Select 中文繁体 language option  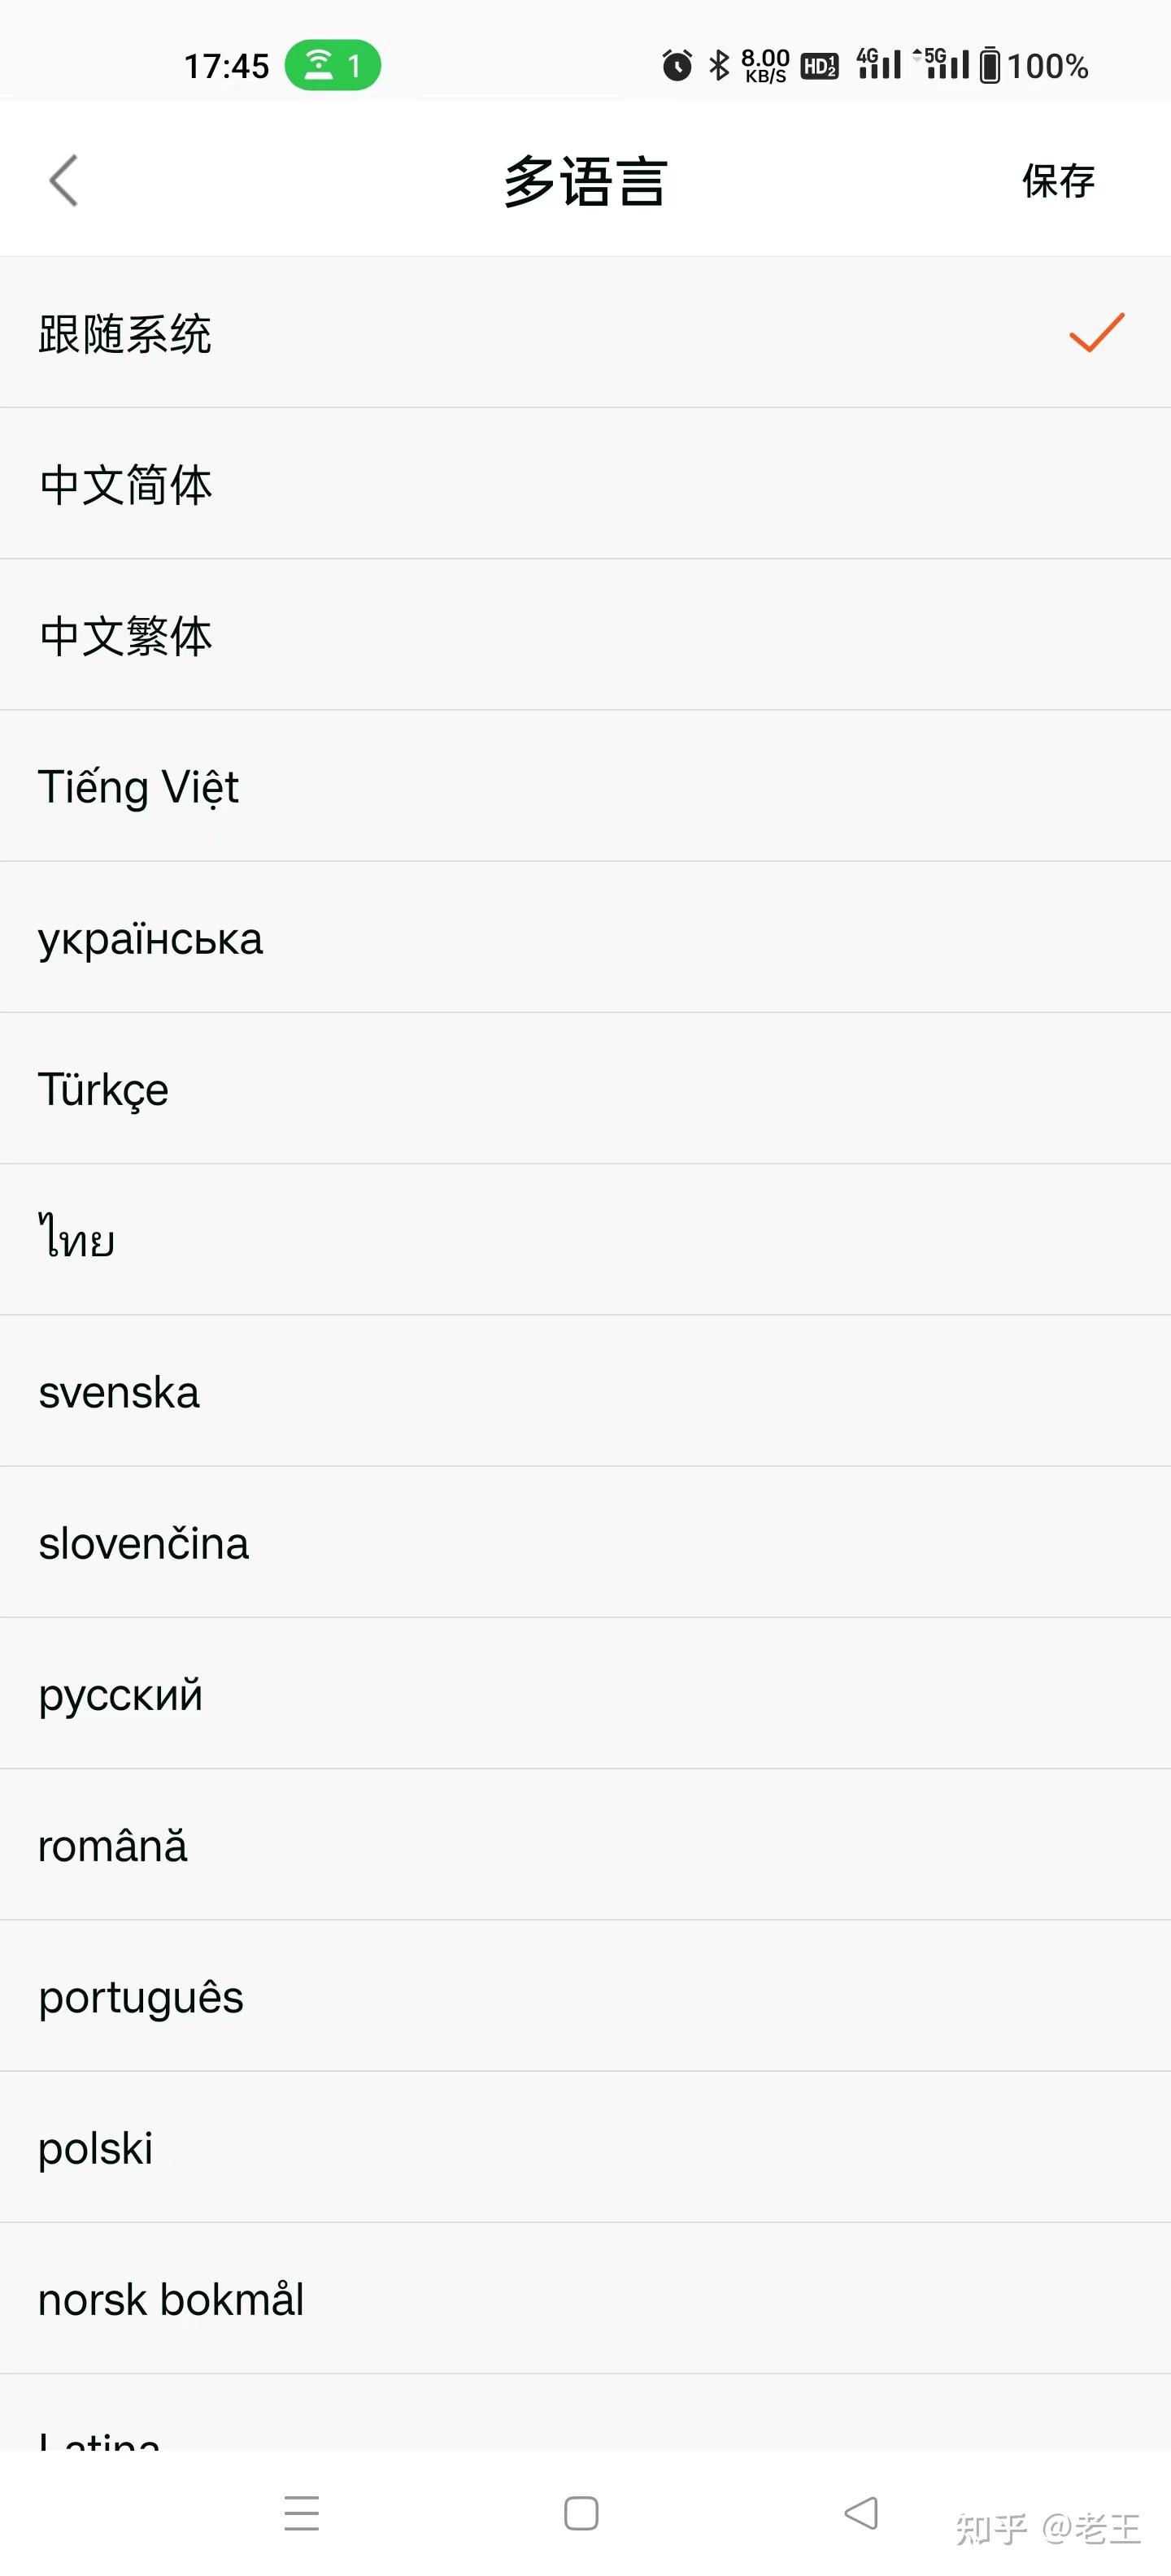click(126, 636)
